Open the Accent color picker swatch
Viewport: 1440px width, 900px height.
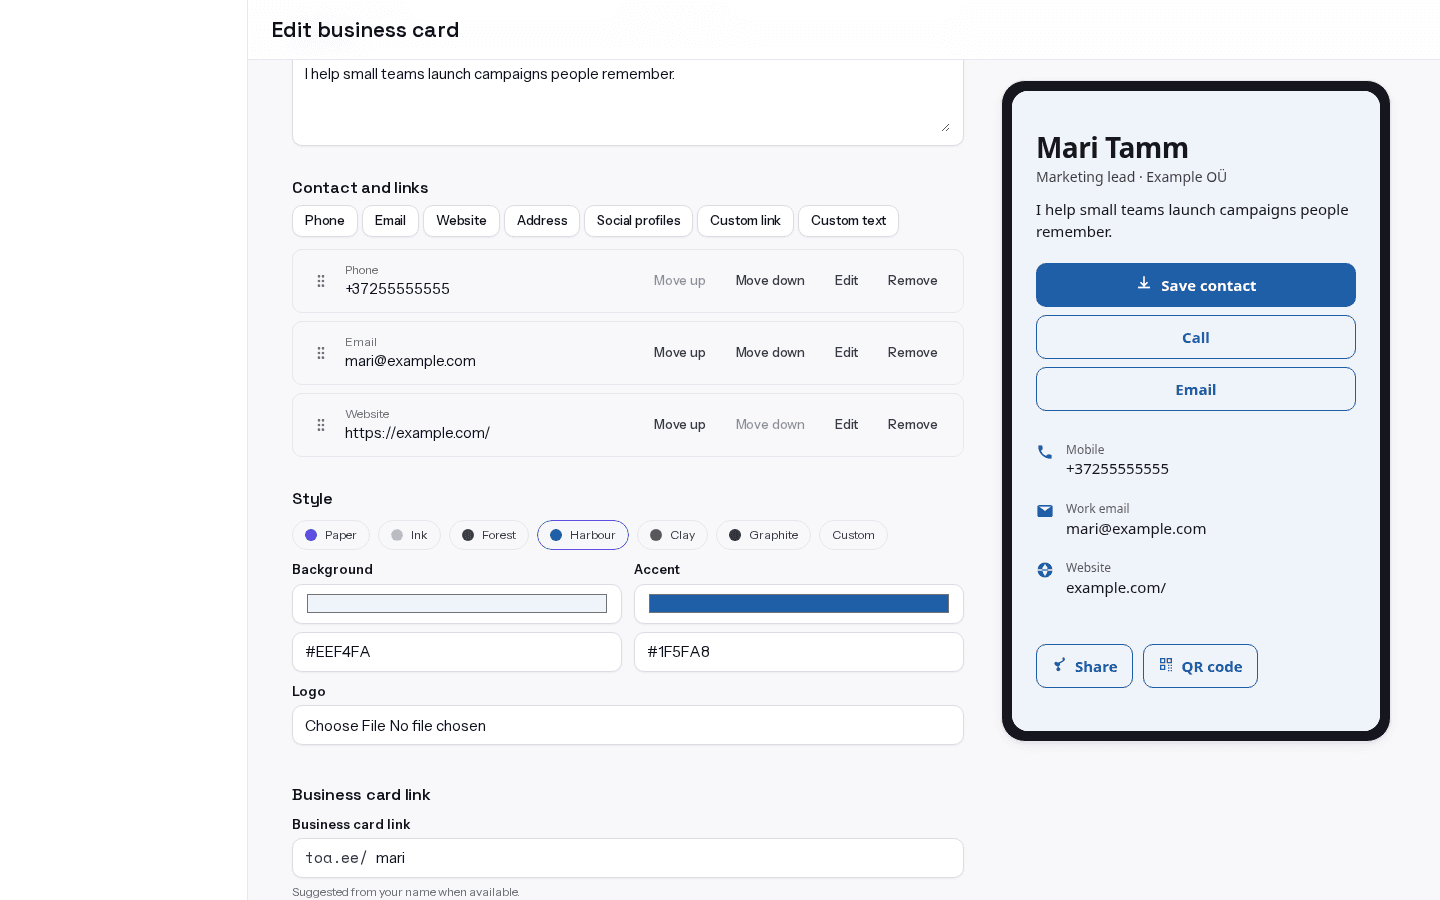click(x=799, y=604)
